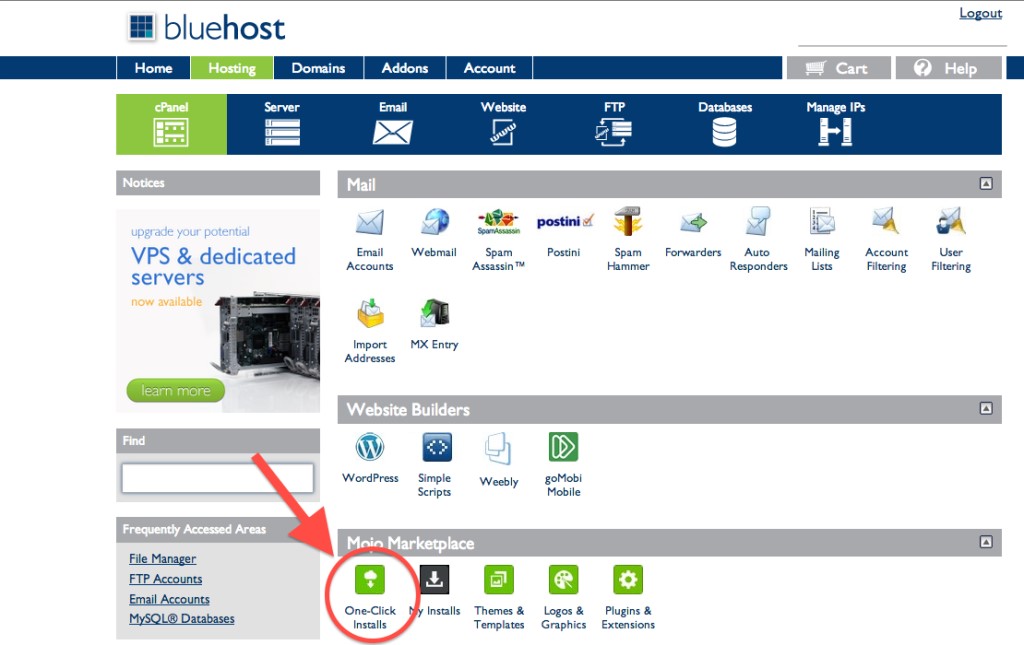Image resolution: width=1024 pixels, height=645 pixels.
Task: Open Account Filtering
Action: [886, 240]
